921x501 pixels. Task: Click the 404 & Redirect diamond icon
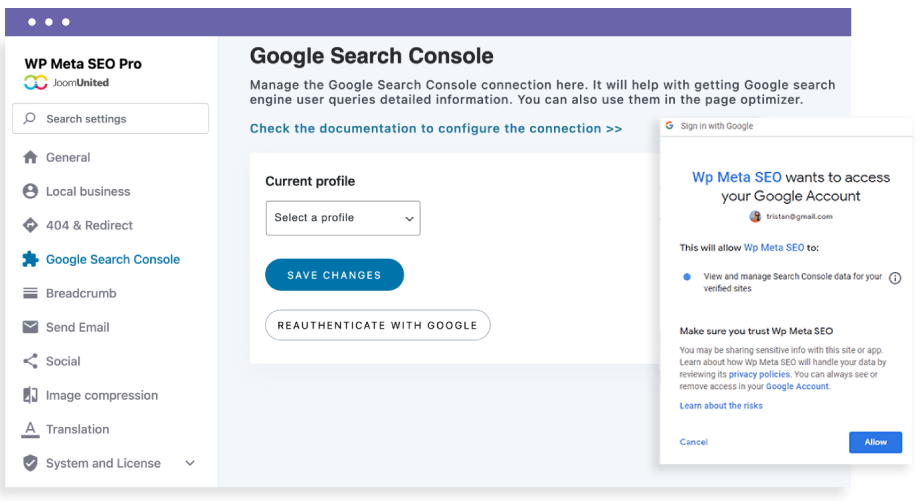[30, 225]
